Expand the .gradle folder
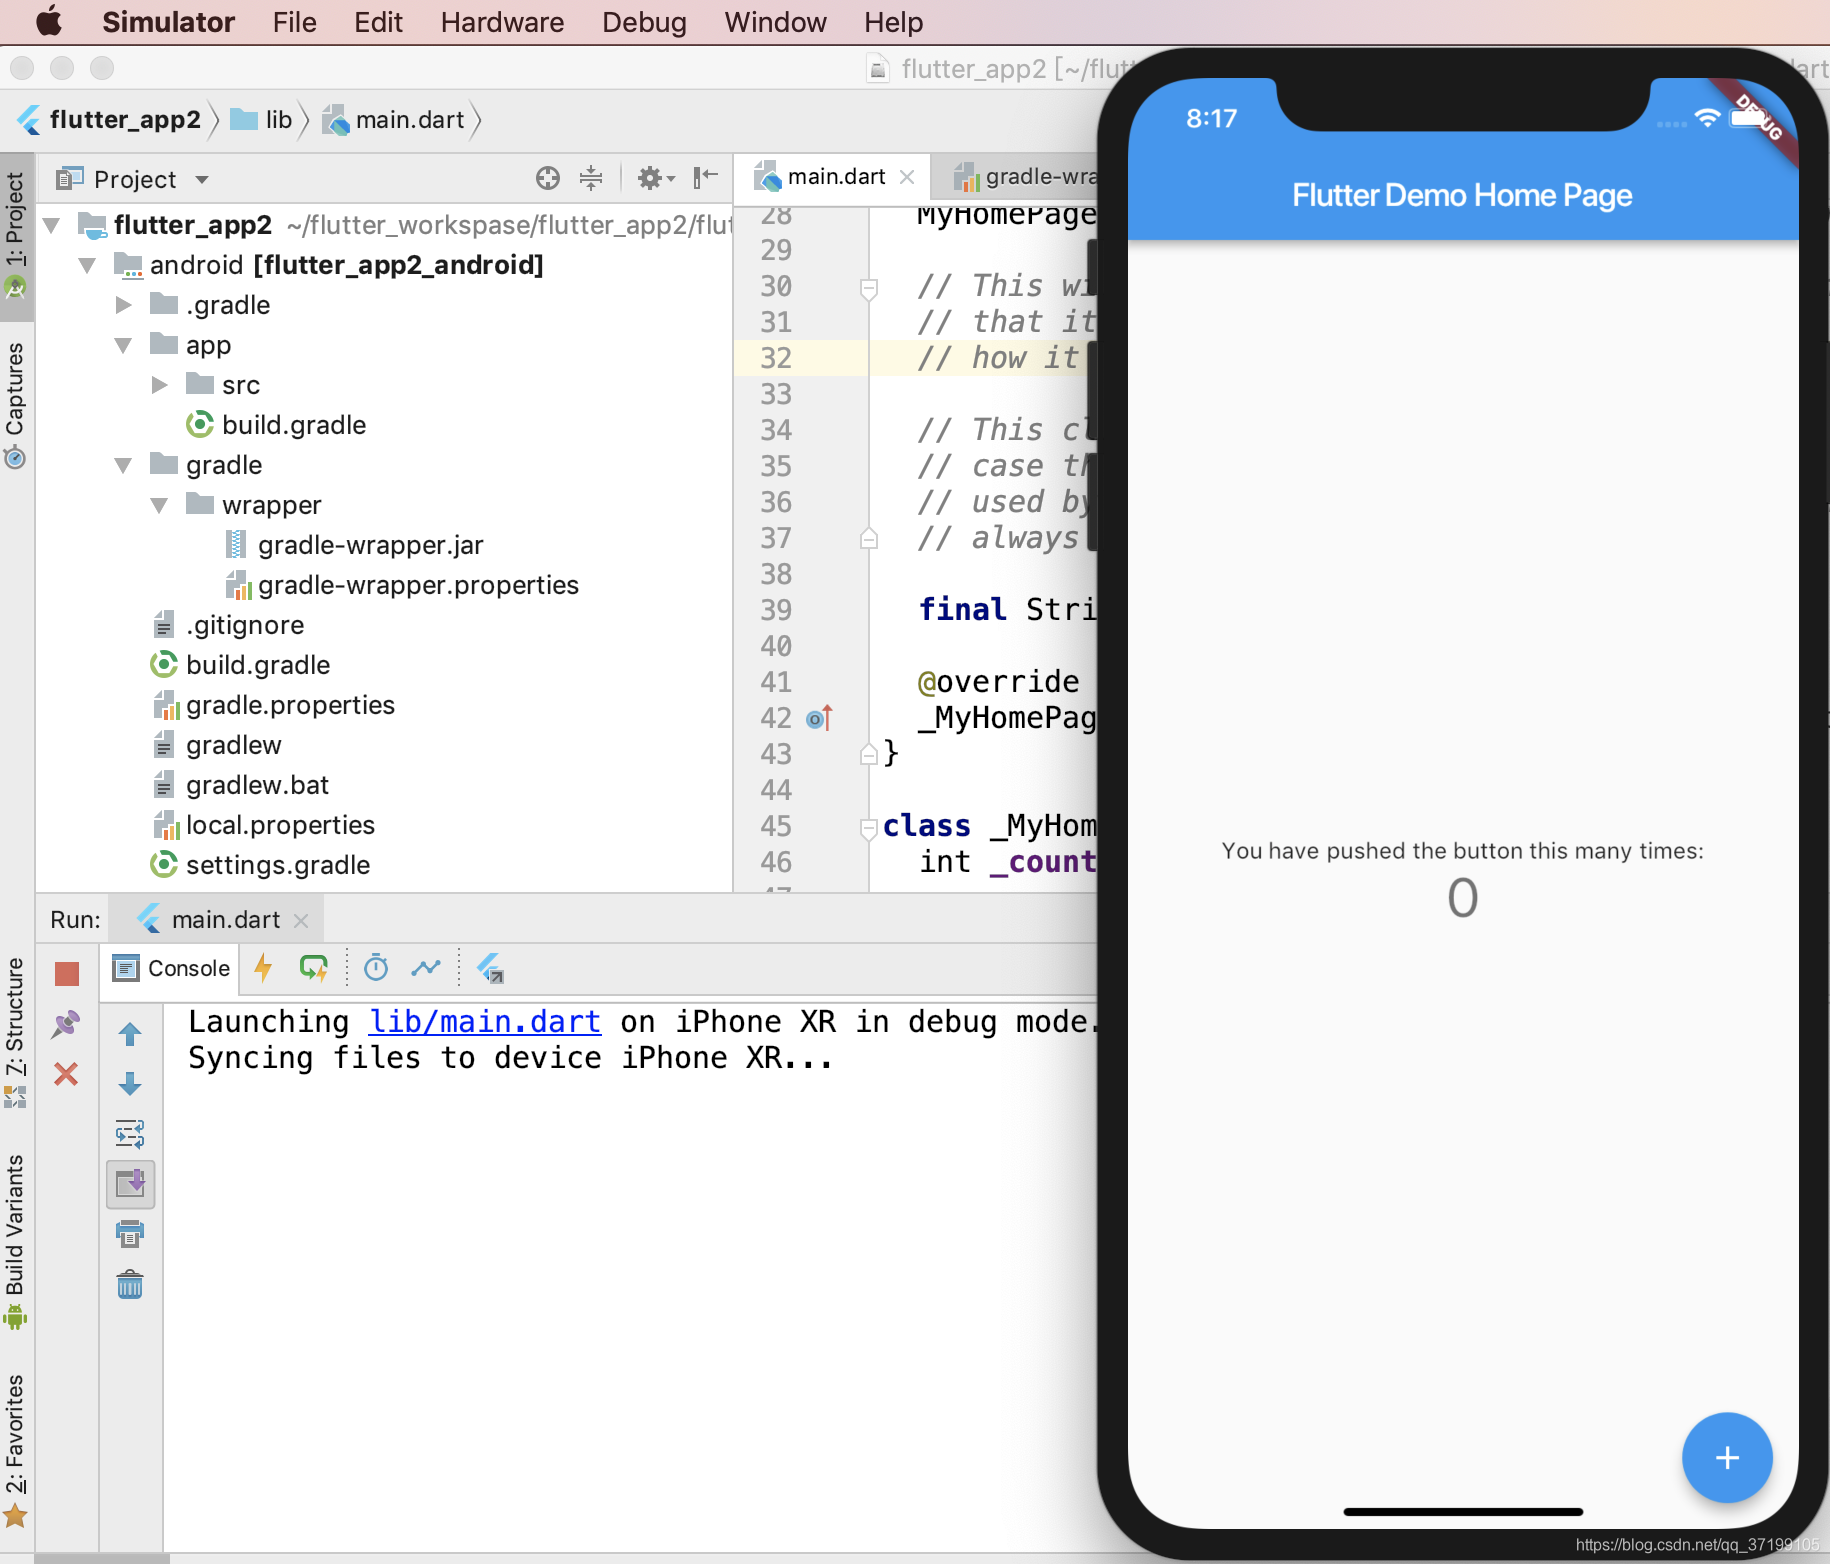Image resolution: width=1830 pixels, height=1564 pixels. pos(124,304)
